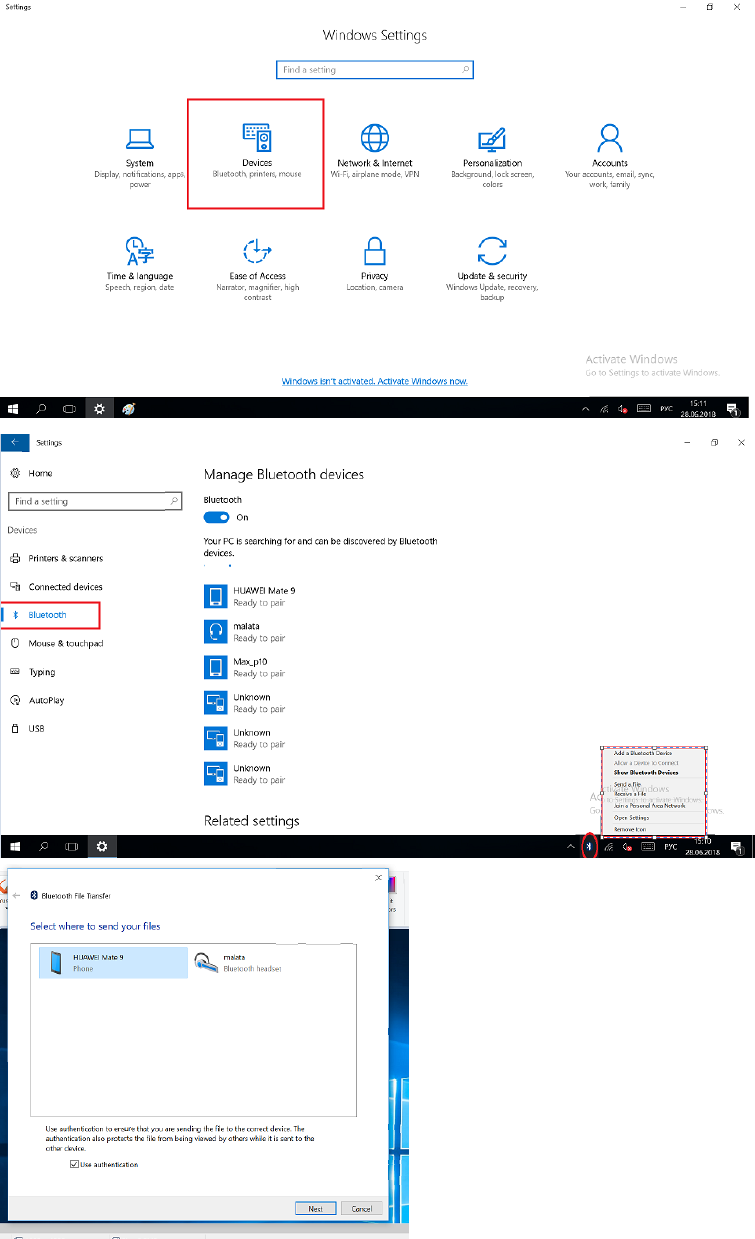
Task: Open the Privacy padlock tile
Action: click(375, 264)
